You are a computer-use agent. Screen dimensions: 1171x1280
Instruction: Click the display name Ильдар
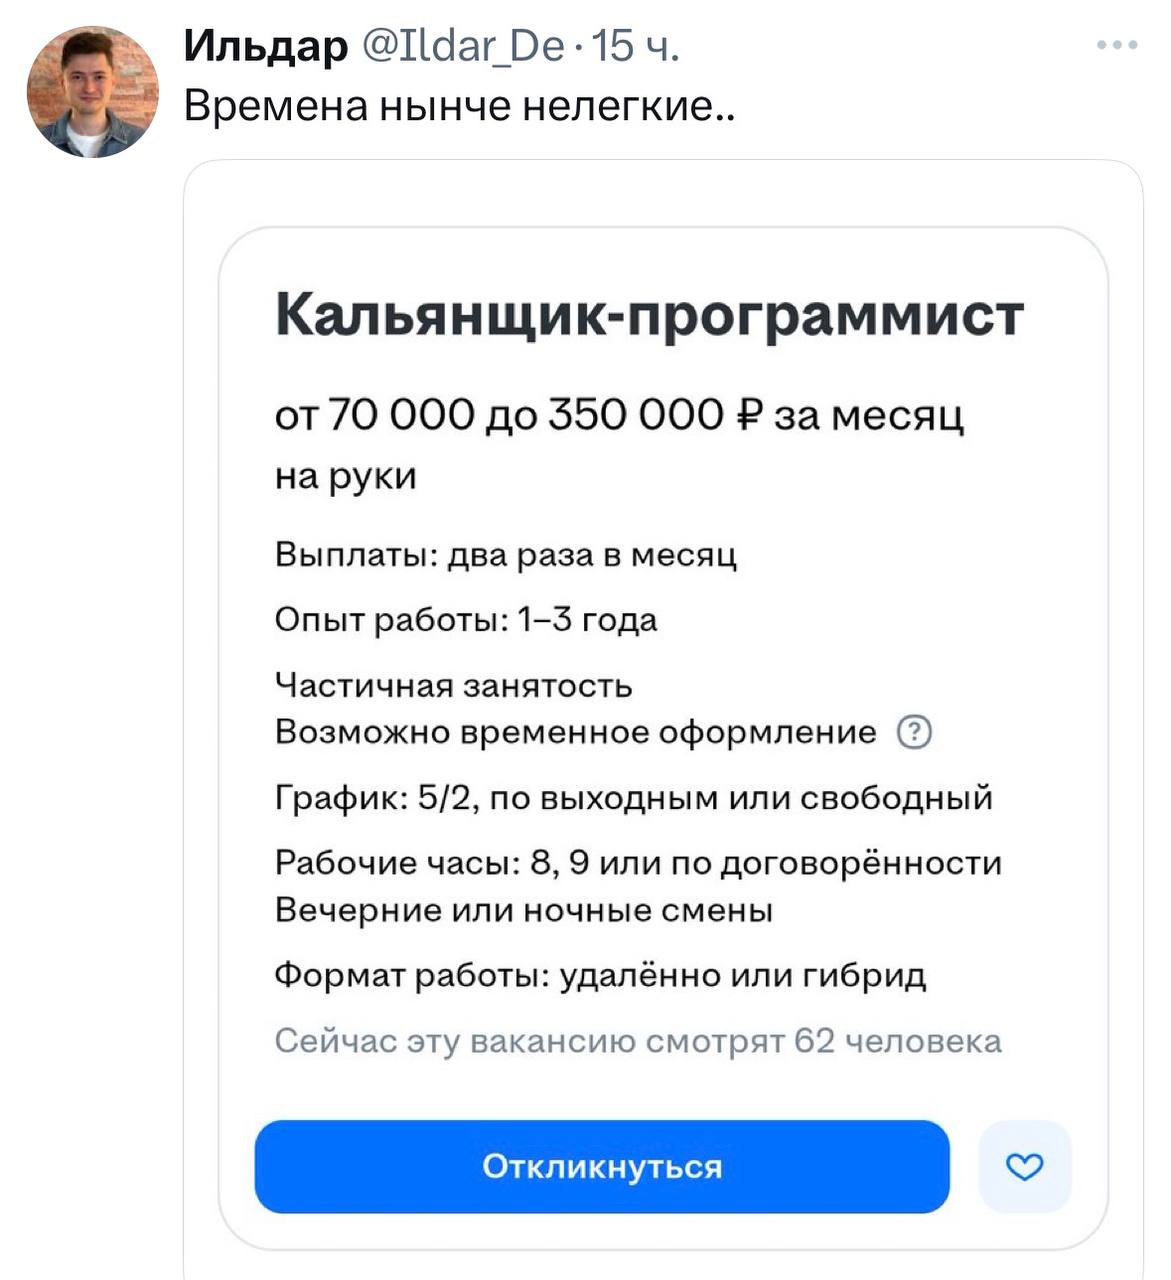click(x=265, y=46)
